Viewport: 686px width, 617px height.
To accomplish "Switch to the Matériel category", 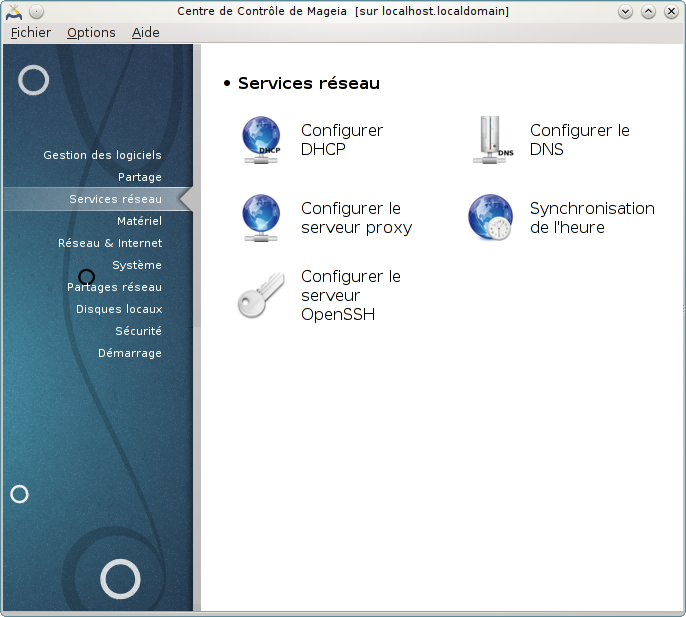I will (139, 221).
